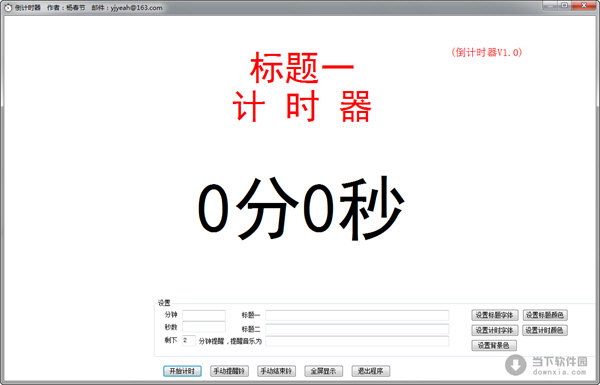Image resolution: width=600 pixels, height=385 pixels.
Task: Maximize the countdown timer window
Action: tap(564, 5)
